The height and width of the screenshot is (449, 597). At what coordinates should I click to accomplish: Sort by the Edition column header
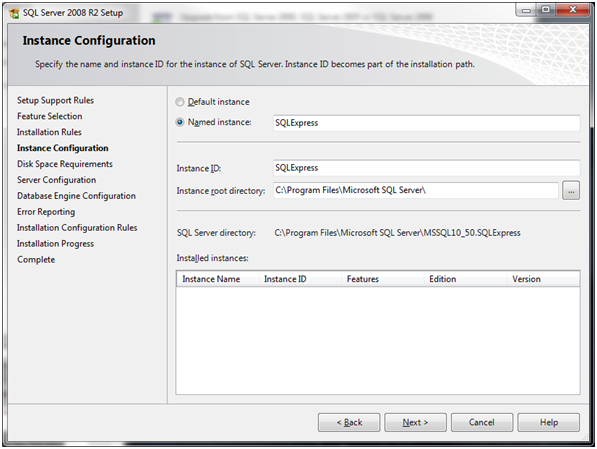click(465, 279)
